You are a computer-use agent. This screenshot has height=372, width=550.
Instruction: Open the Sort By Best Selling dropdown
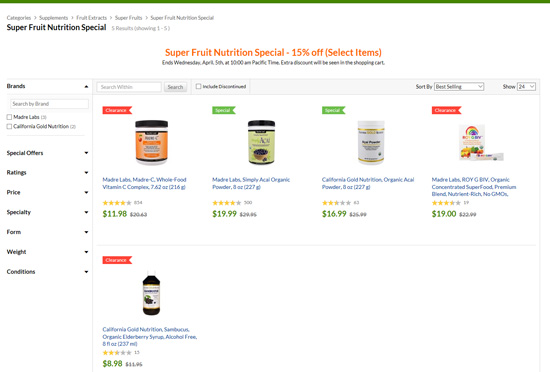click(x=459, y=87)
